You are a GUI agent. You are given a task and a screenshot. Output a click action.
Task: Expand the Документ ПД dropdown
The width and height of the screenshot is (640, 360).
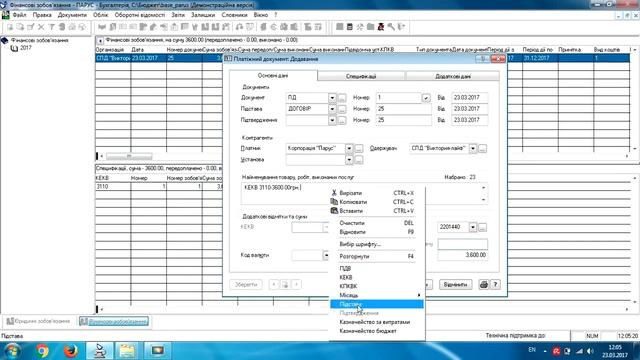coord(332,98)
